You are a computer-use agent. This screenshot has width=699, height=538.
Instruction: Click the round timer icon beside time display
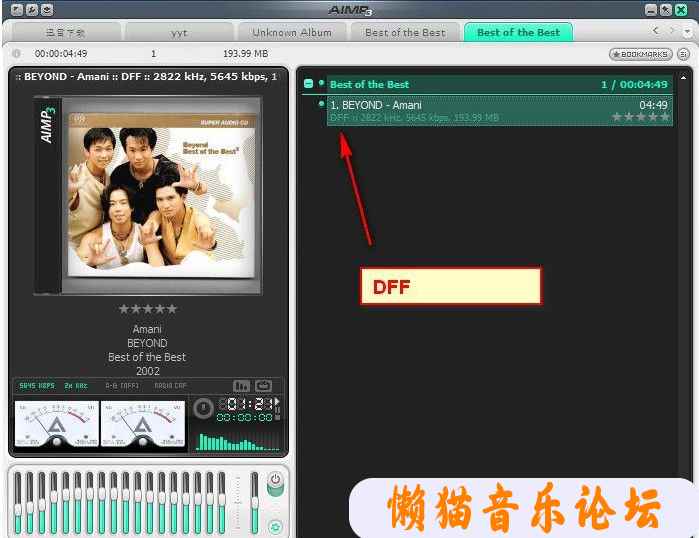coord(203,408)
